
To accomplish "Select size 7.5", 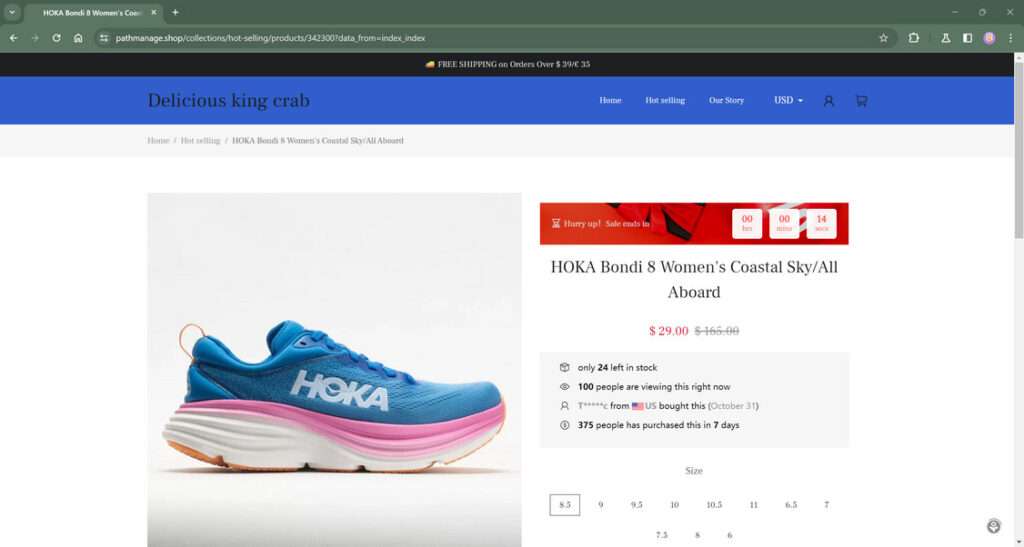I will (662, 535).
